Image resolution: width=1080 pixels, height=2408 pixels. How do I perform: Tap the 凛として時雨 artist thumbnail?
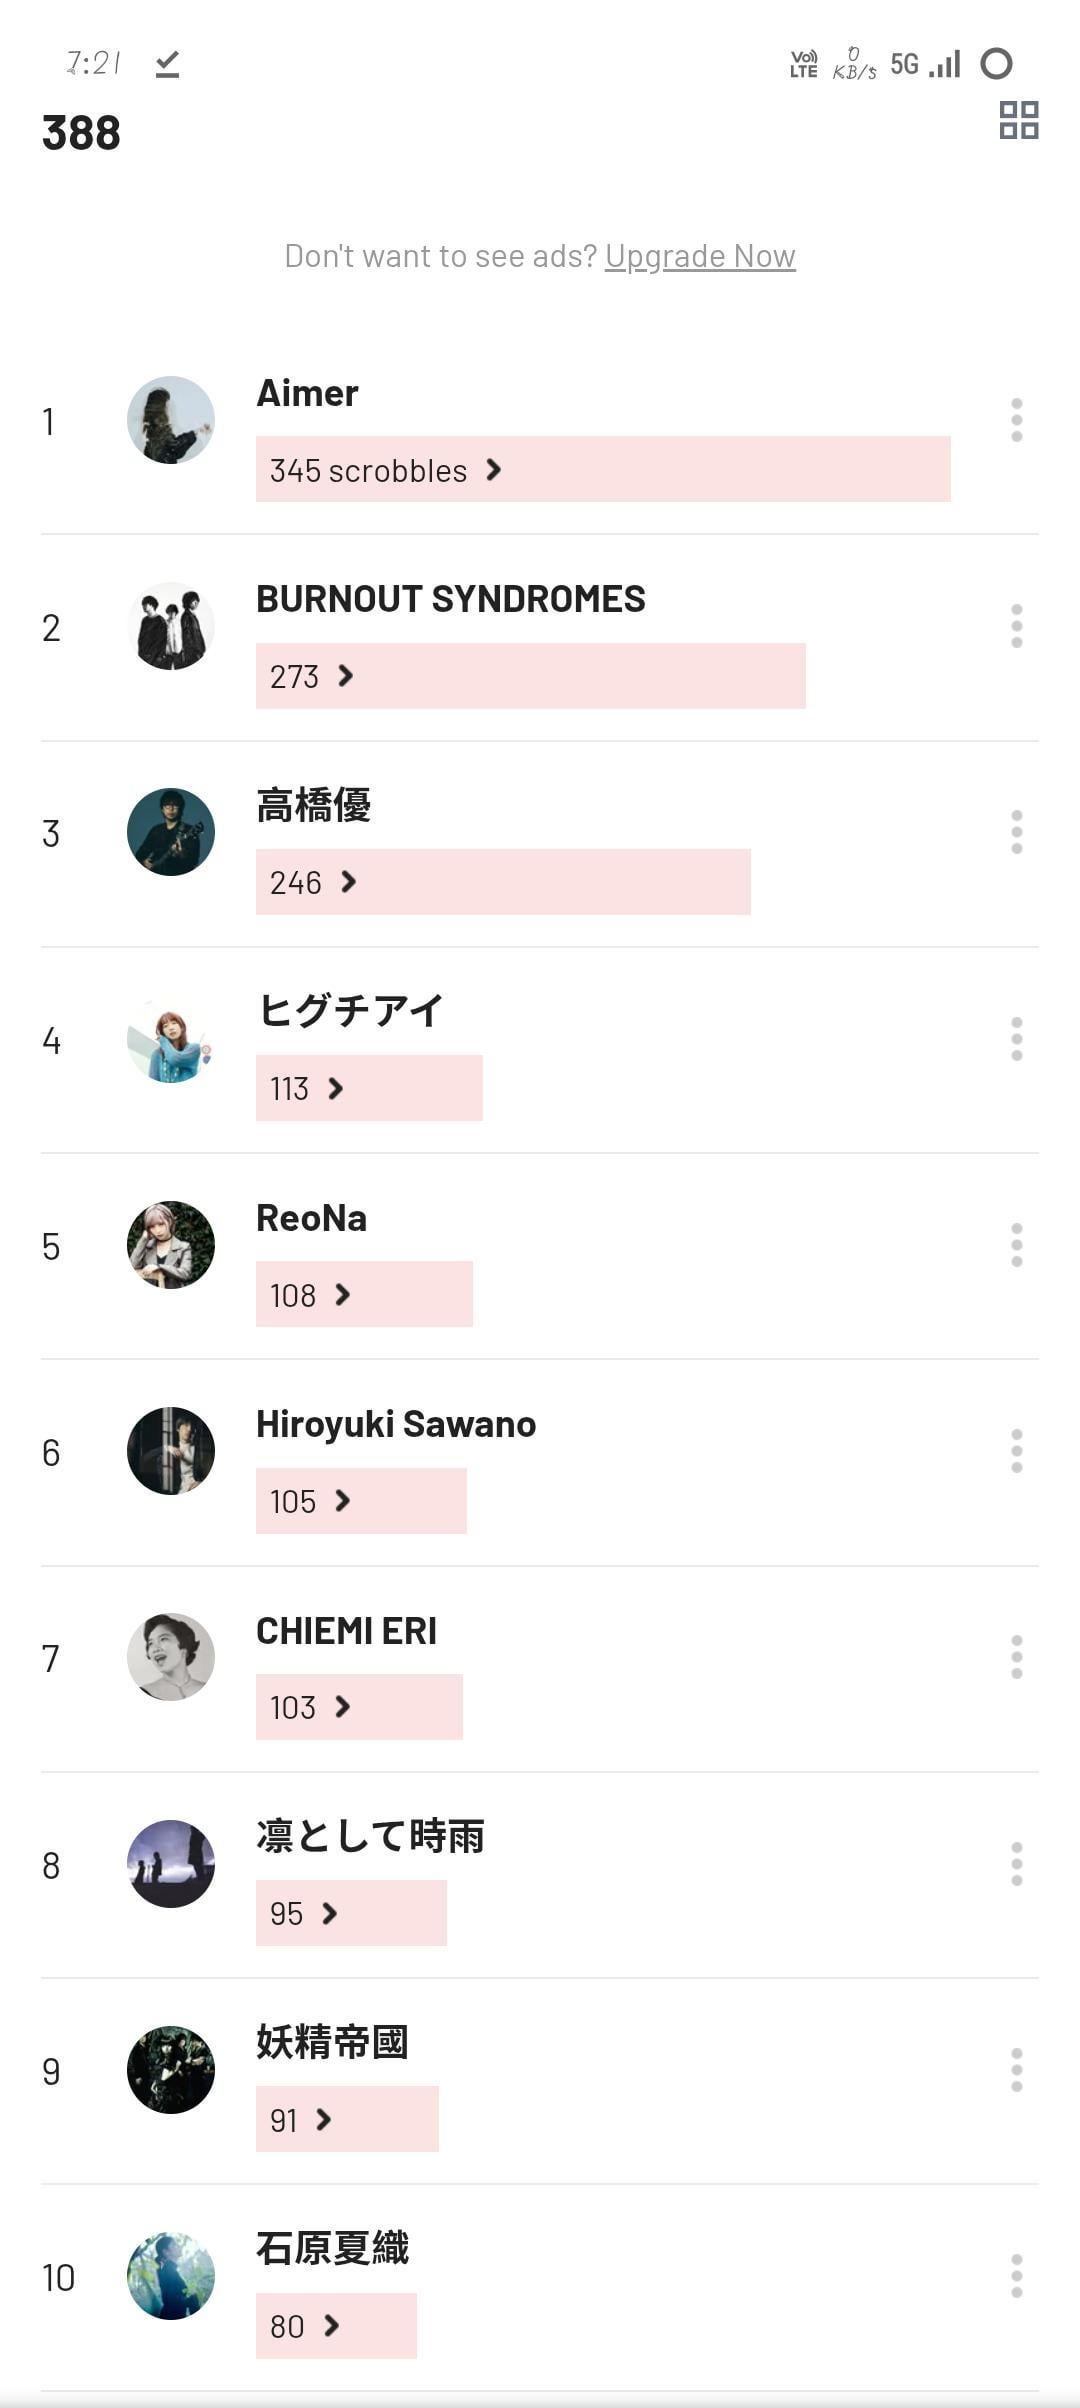click(171, 1864)
